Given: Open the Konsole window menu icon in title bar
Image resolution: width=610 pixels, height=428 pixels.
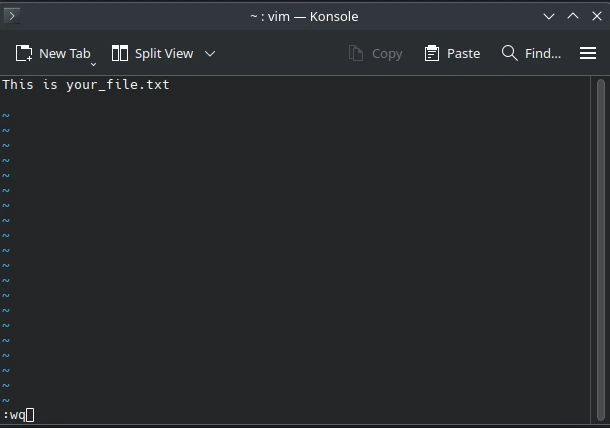Looking at the screenshot, I should pos(13,16).
